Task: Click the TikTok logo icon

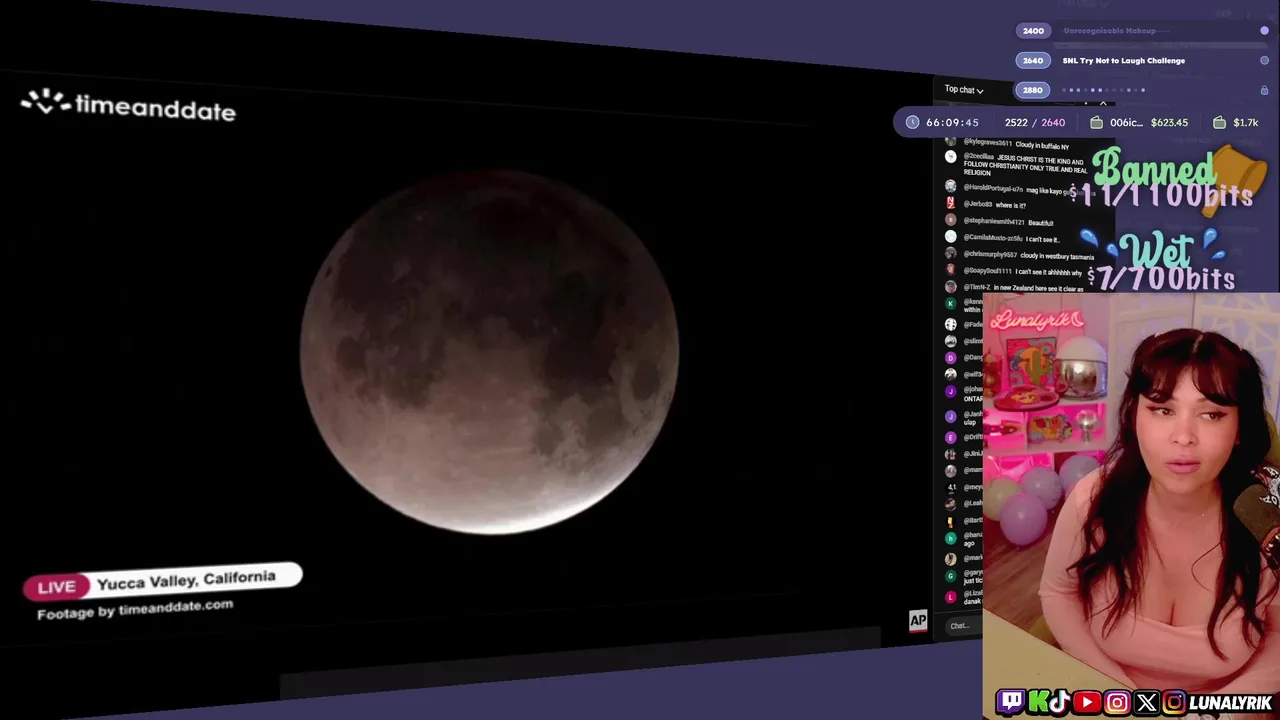Action: (1060, 702)
